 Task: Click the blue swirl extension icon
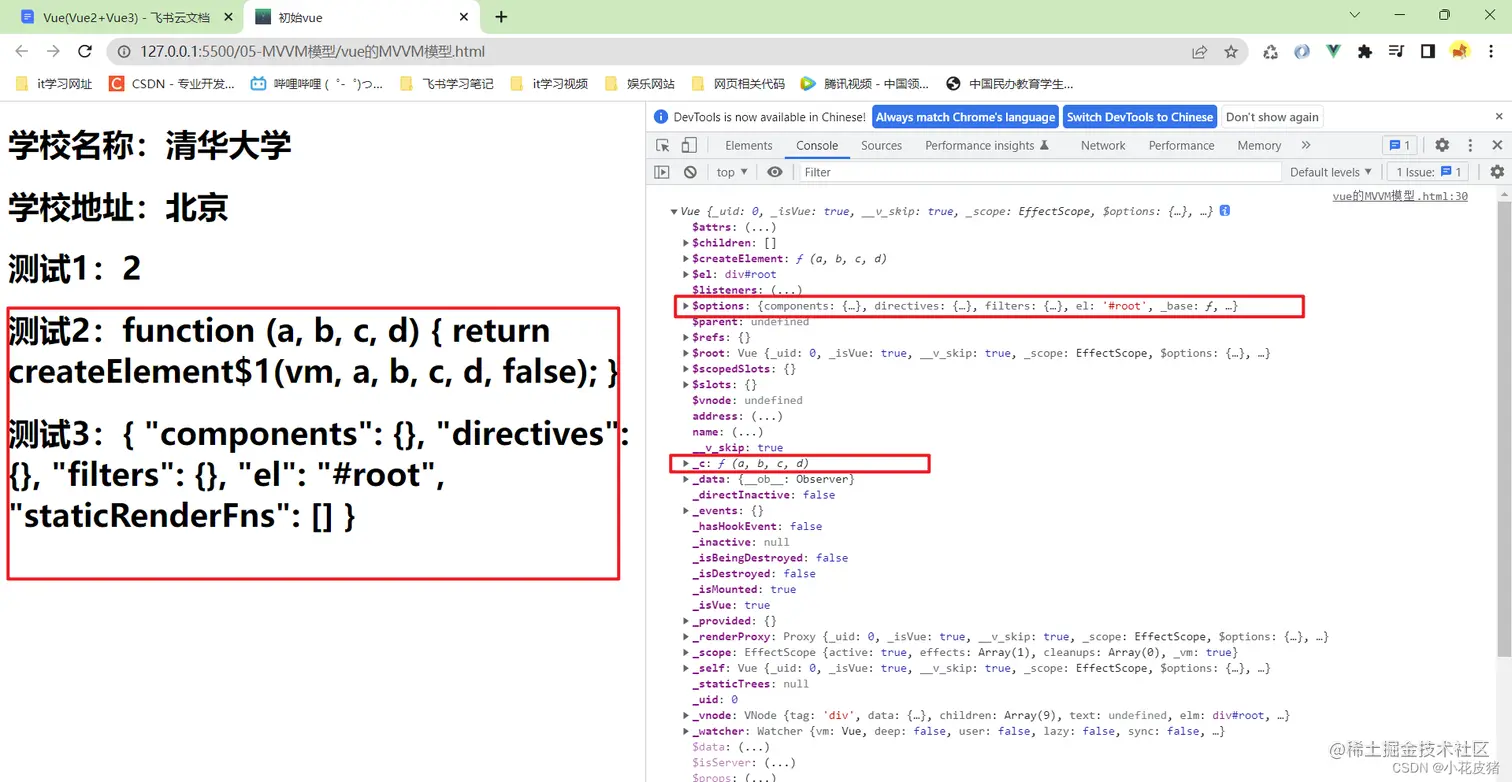tap(1301, 51)
